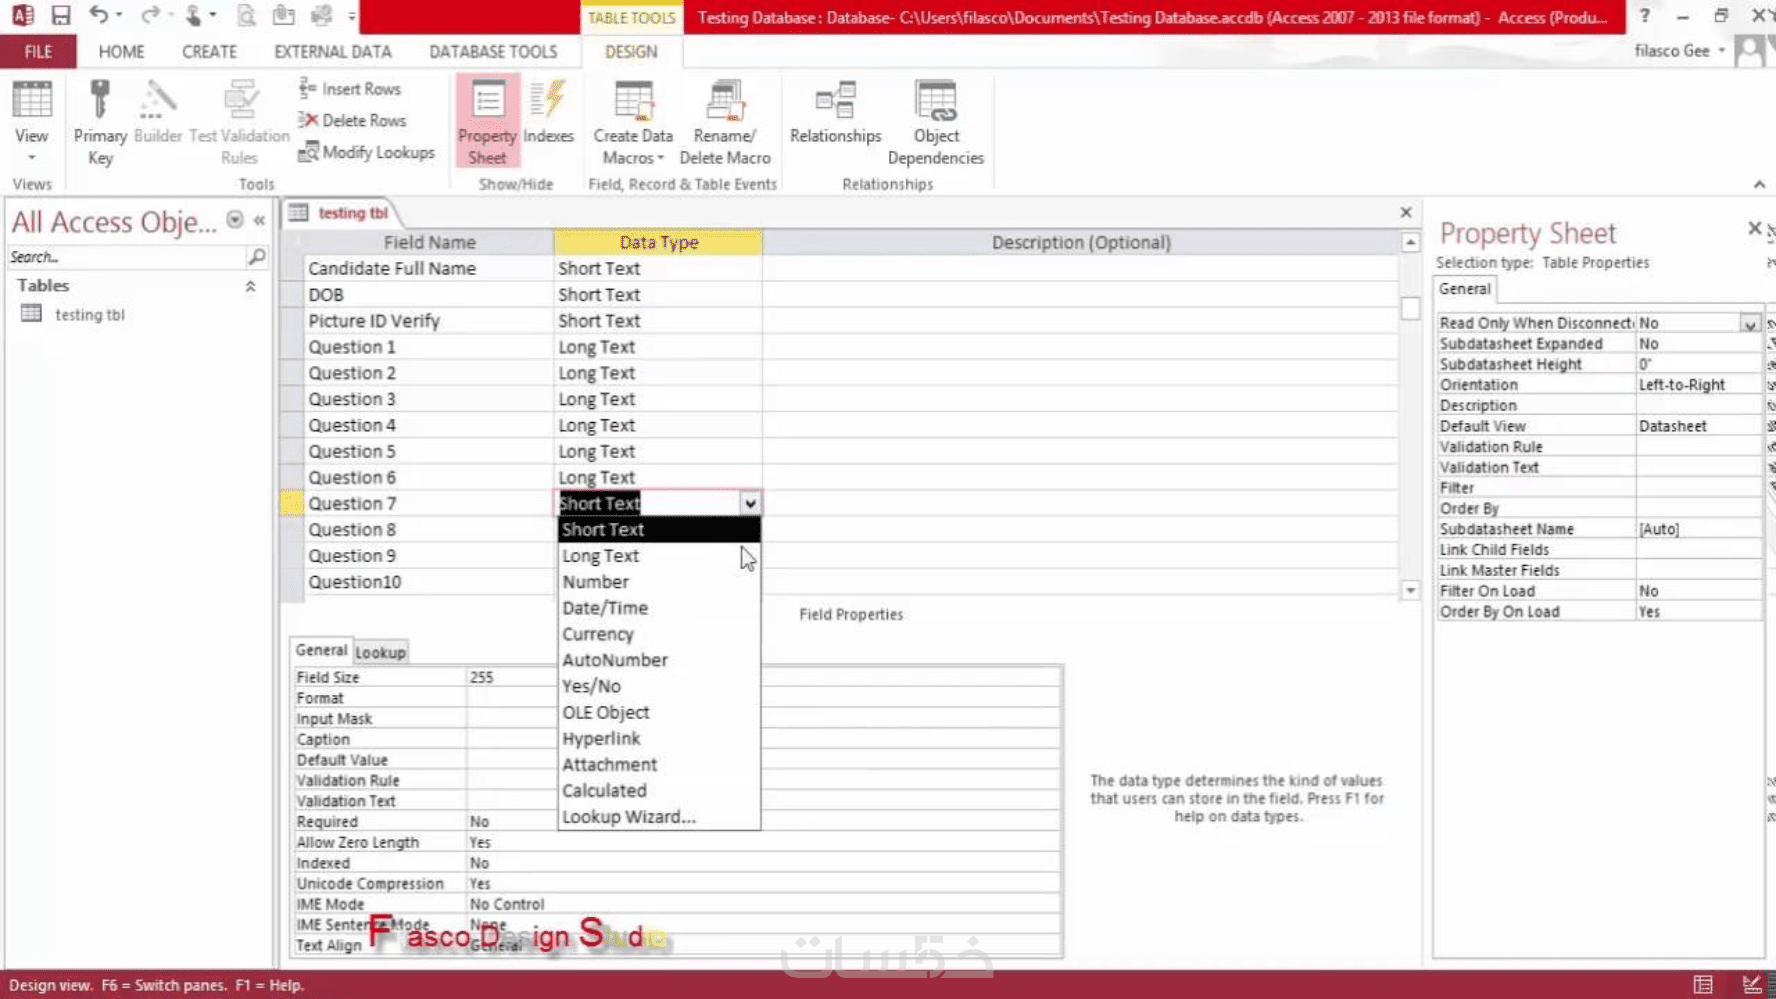Click the Save icon in quick access toolbar
The width and height of the screenshot is (1776, 999).
point(61,15)
